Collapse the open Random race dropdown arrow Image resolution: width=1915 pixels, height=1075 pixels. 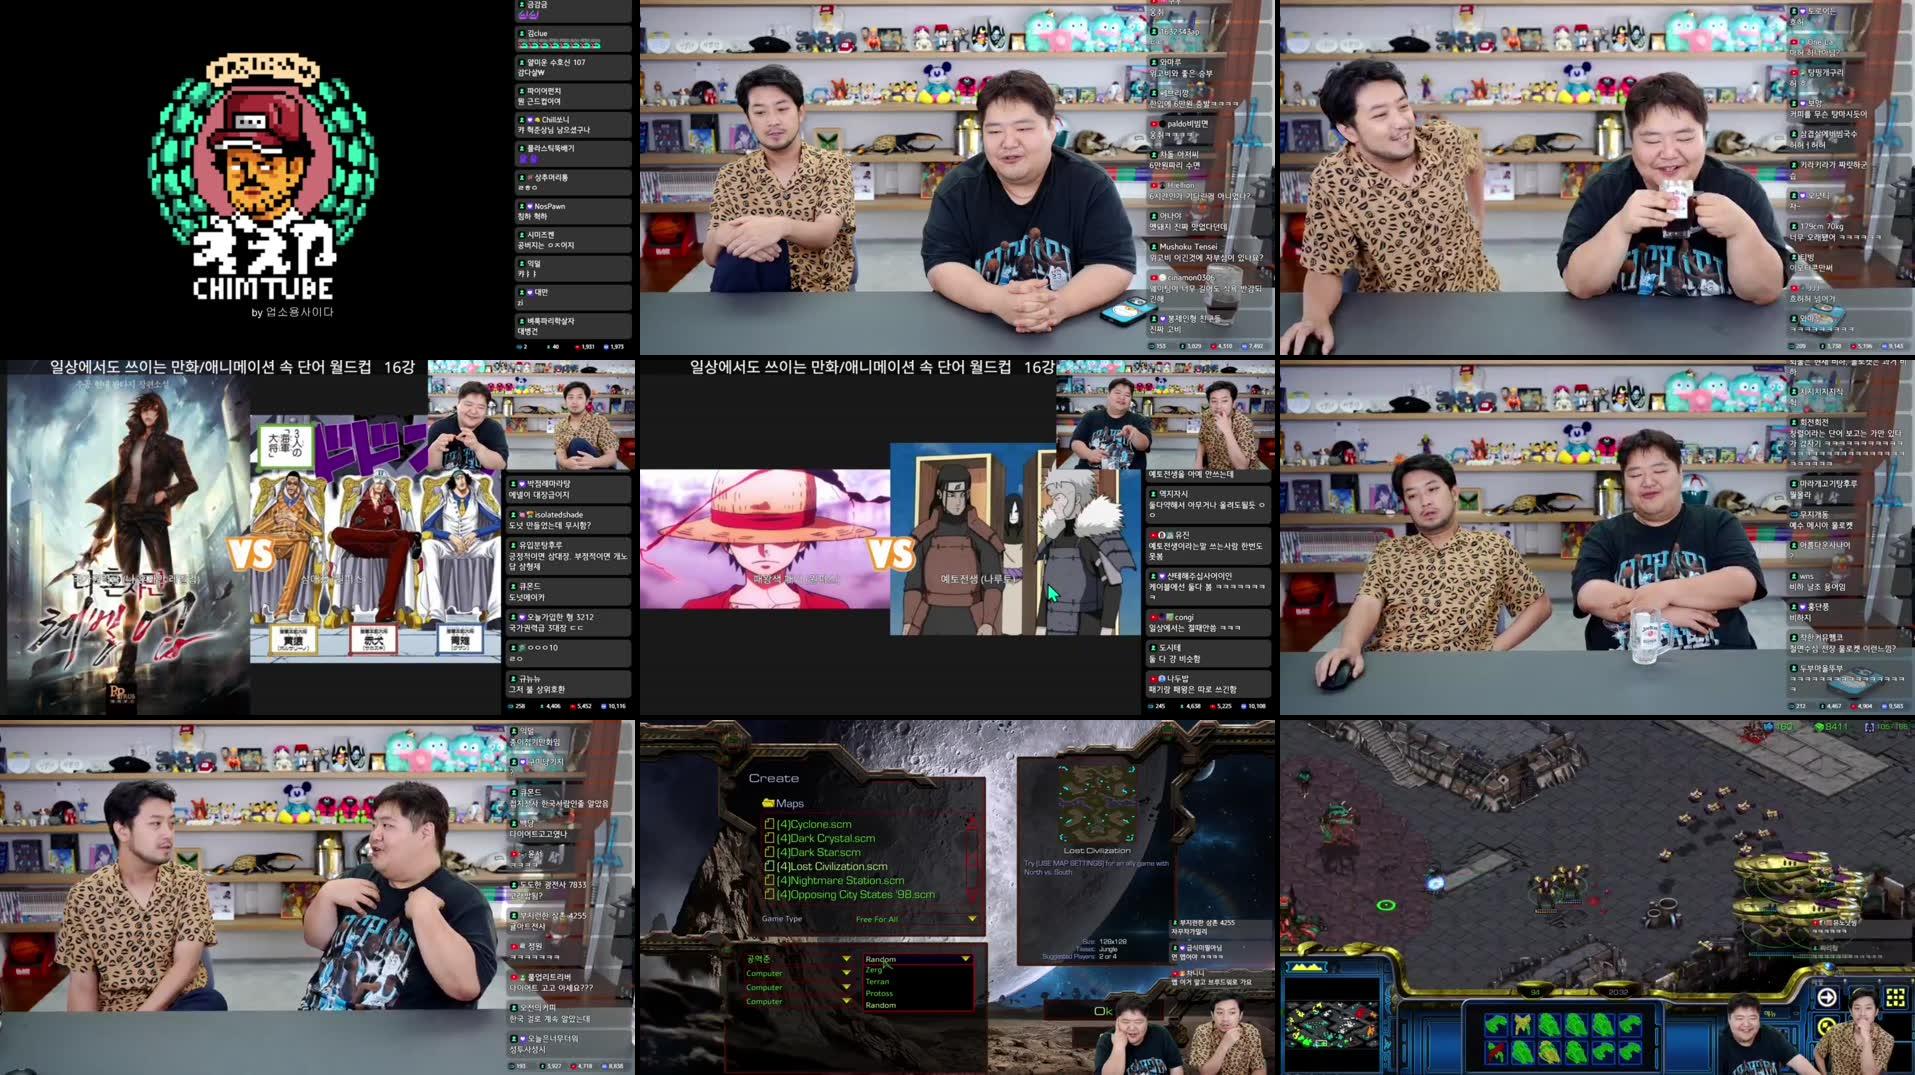965,959
